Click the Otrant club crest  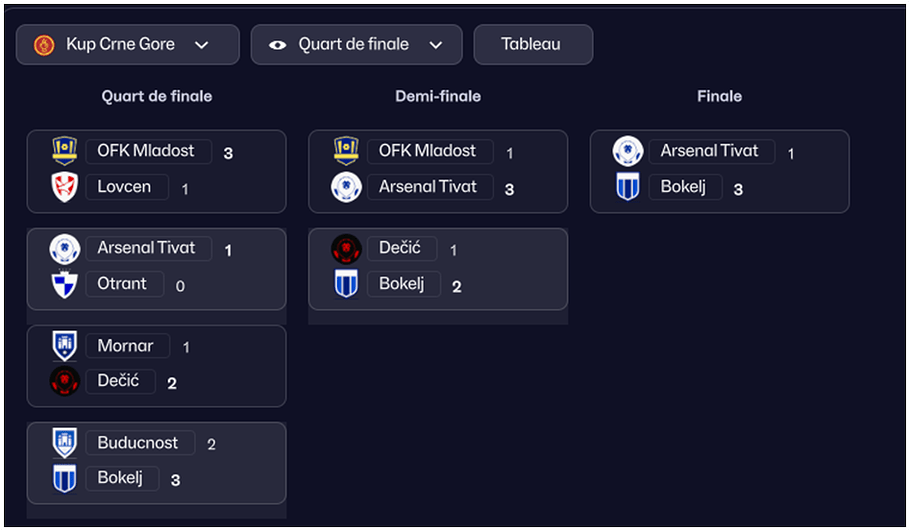point(65,284)
